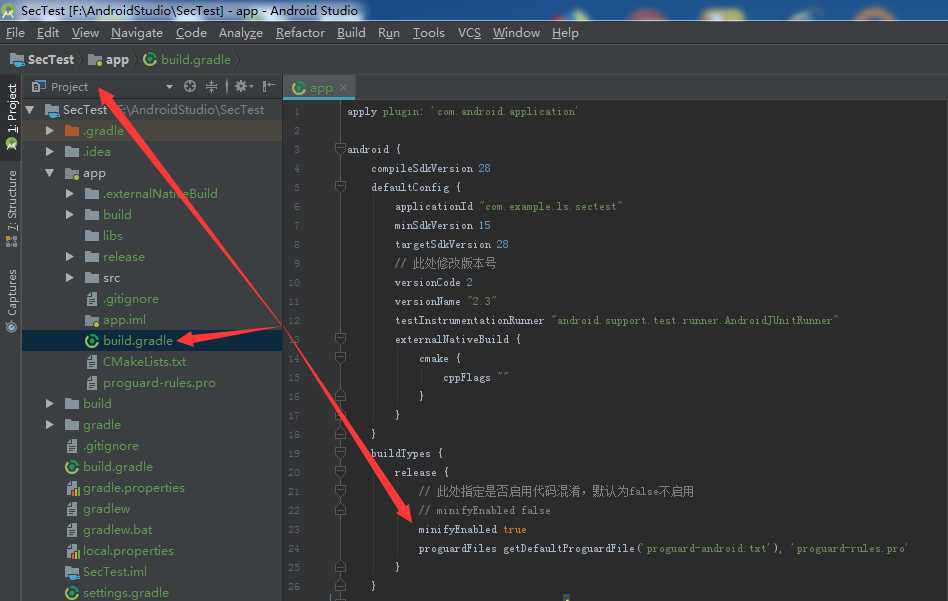Click on versionCode 2 line

tap(433, 282)
